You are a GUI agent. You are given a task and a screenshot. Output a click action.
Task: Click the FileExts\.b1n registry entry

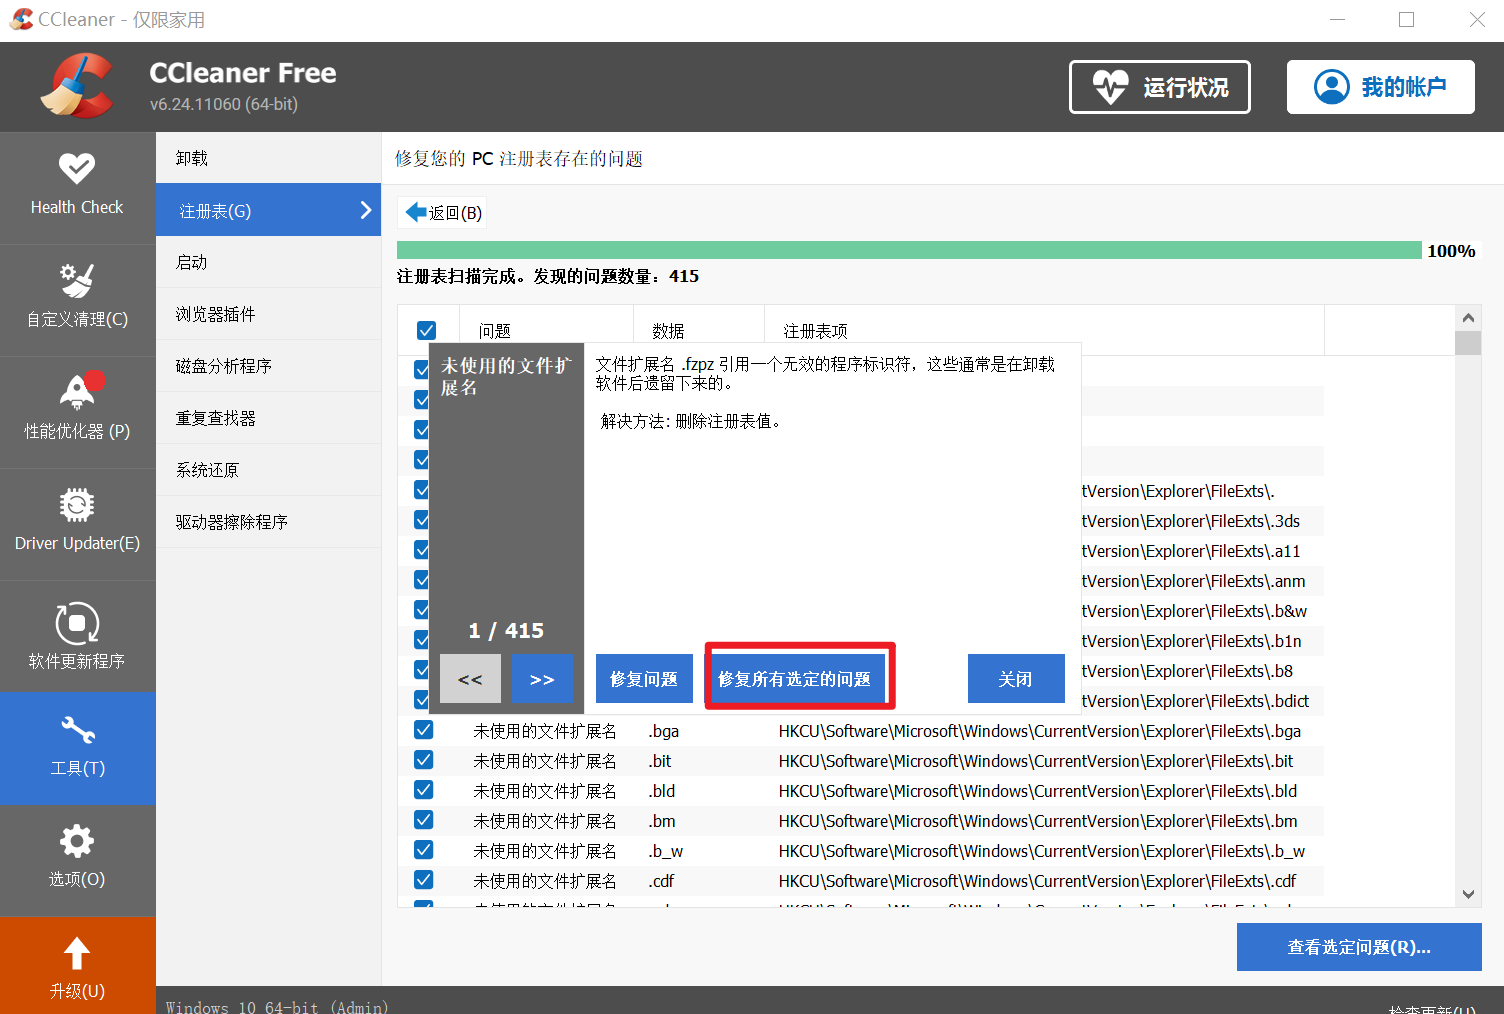[1192, 641]
